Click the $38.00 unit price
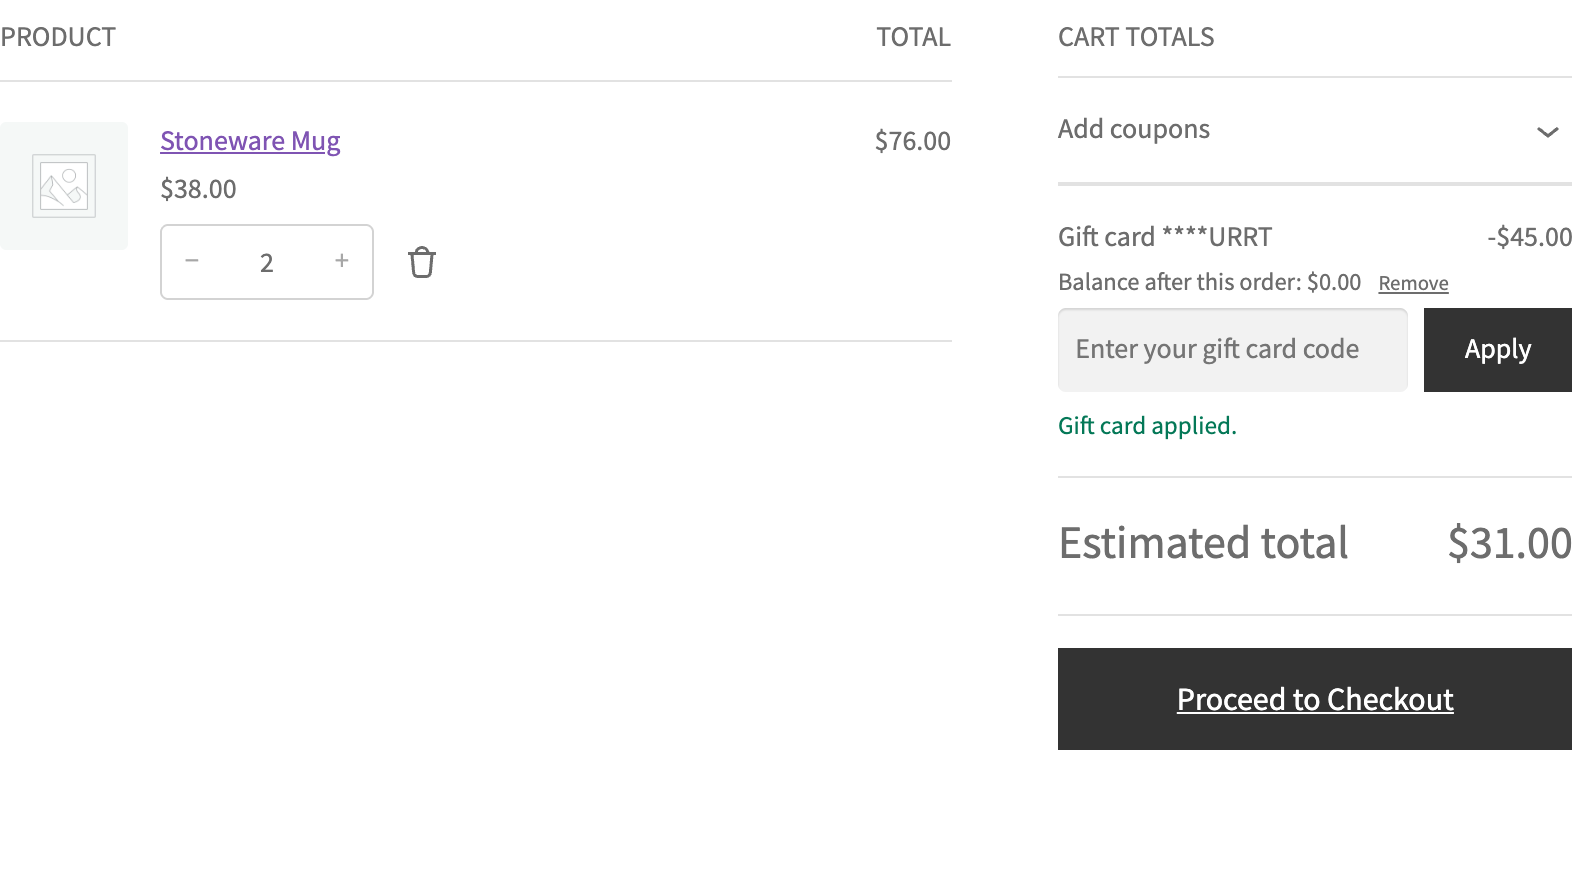This screenshot has height=880, width=1574. click(198, 189)
